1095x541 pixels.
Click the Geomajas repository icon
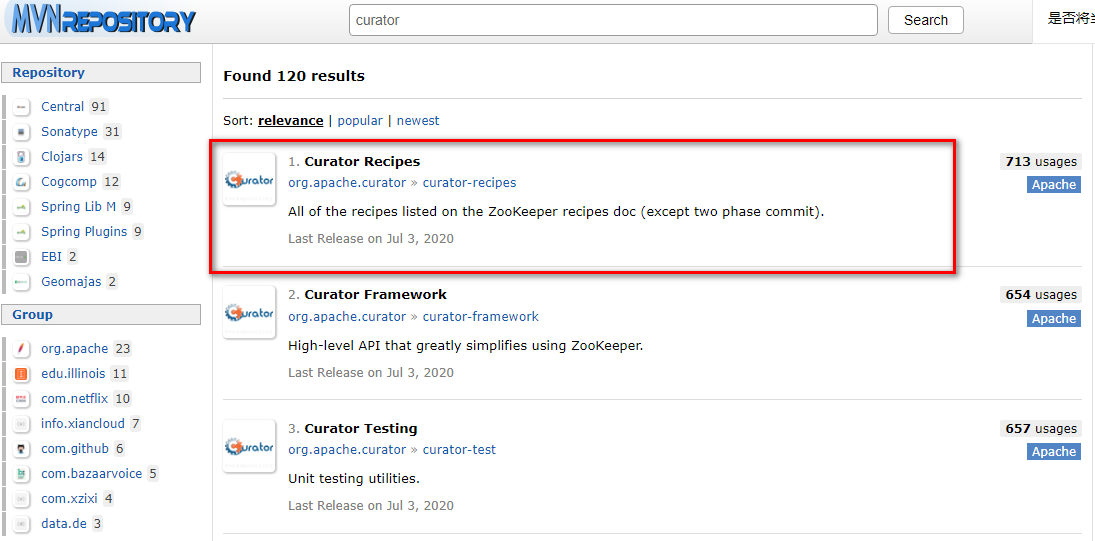point(22,282)
